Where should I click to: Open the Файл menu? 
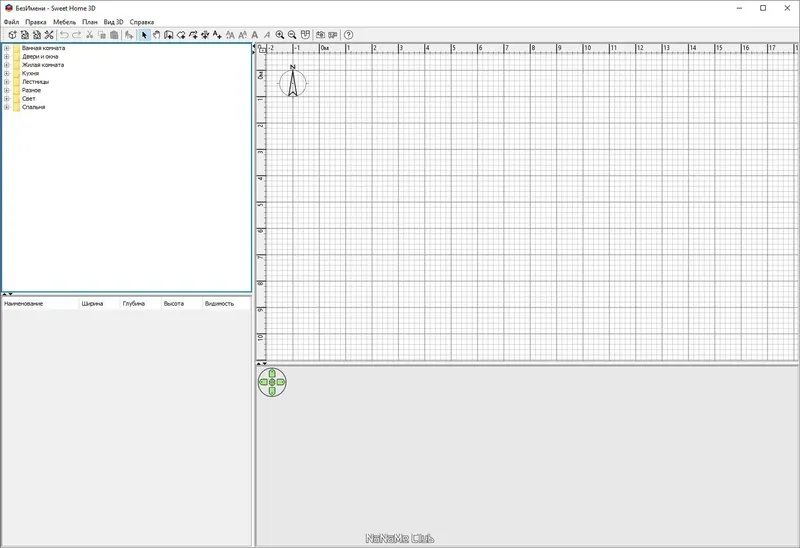point(11,22)
